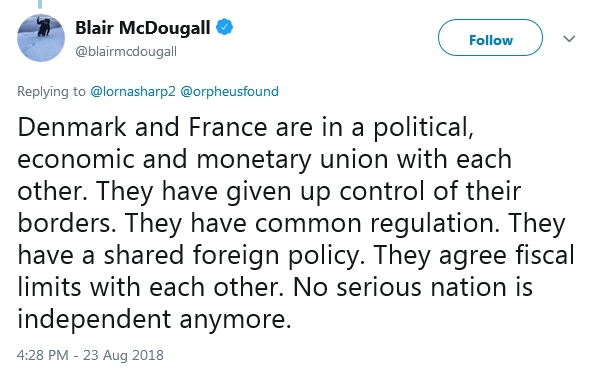Open the @orpheusfound profile link

[230, 91]
